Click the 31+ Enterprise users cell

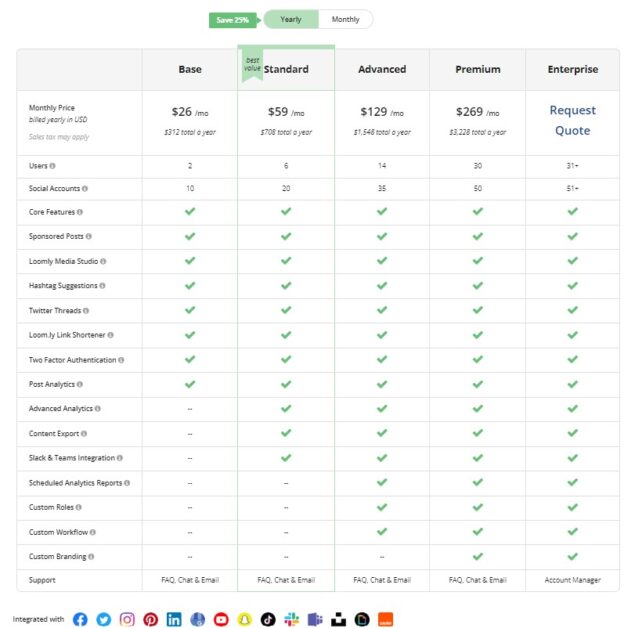coord(573,166)
